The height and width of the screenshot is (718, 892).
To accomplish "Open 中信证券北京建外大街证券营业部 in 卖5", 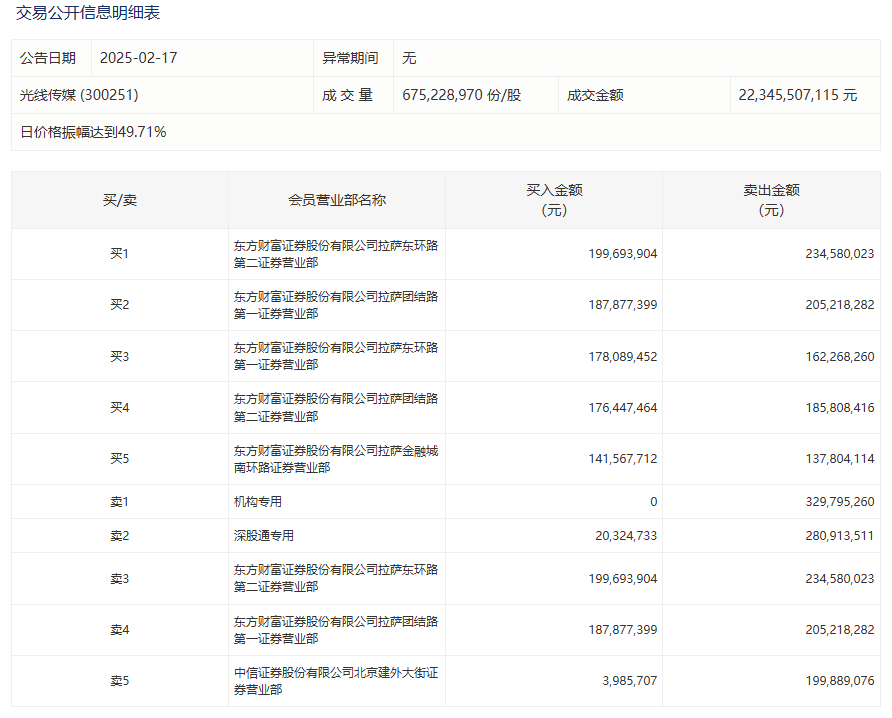I will 334,680.
